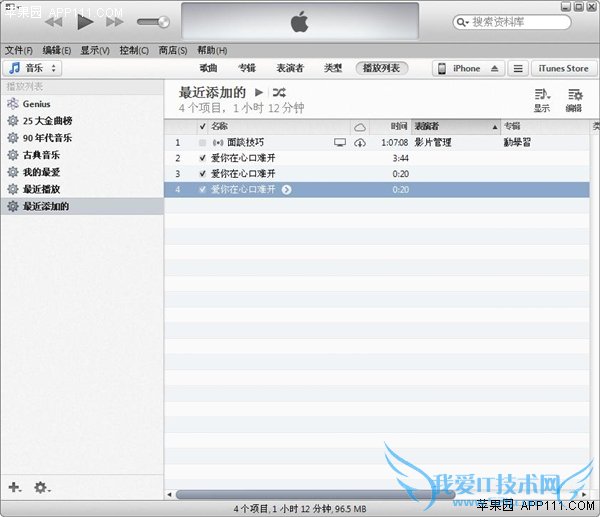Open the gear actions menu at bottom

pos(42,488)
